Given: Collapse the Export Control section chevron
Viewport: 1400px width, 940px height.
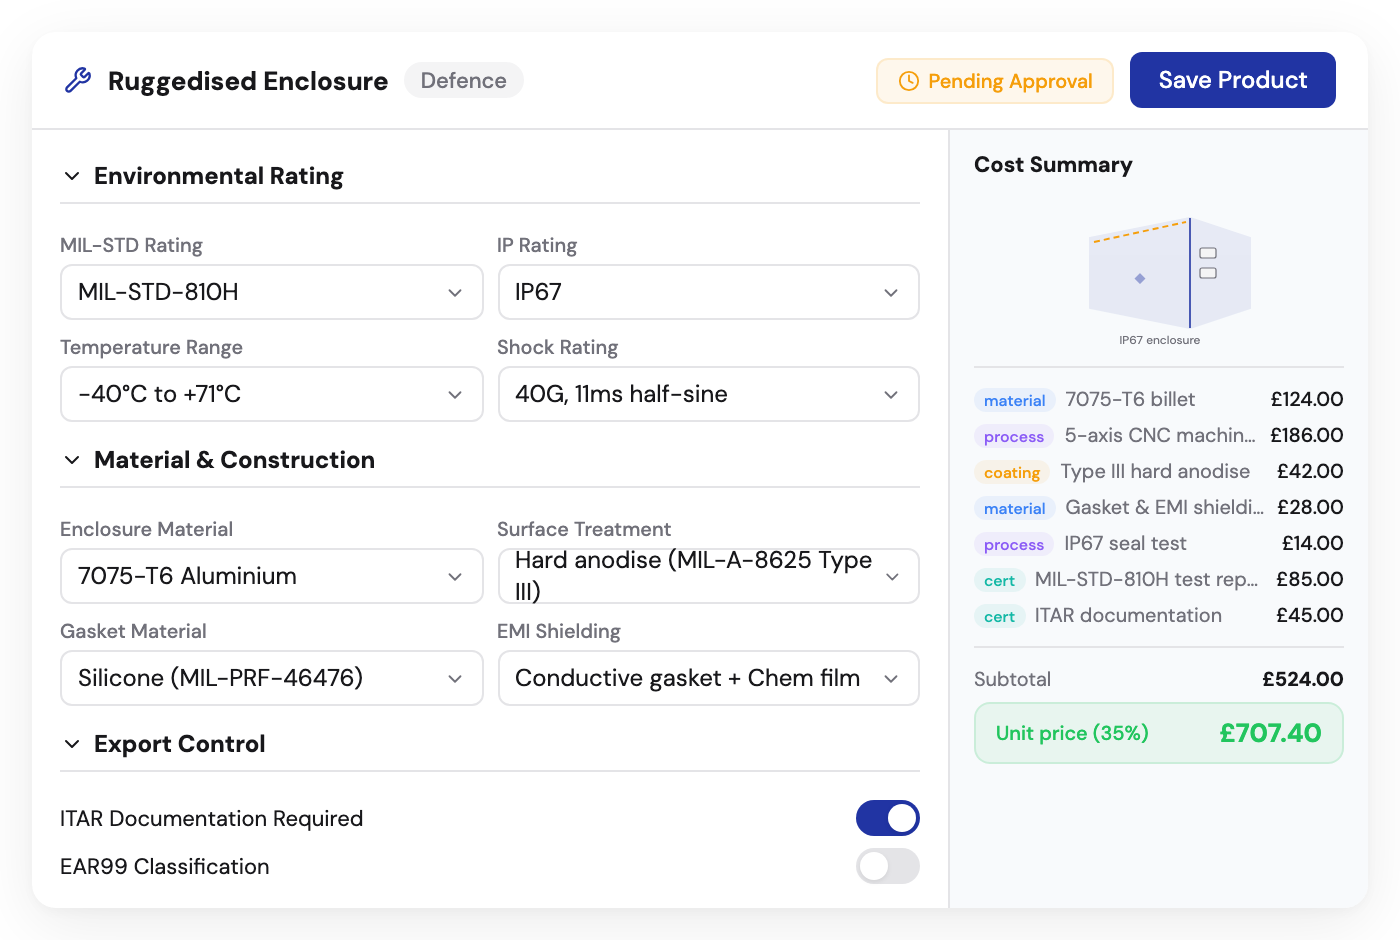Looking at the screenshot, I should (x=72, y=744).
